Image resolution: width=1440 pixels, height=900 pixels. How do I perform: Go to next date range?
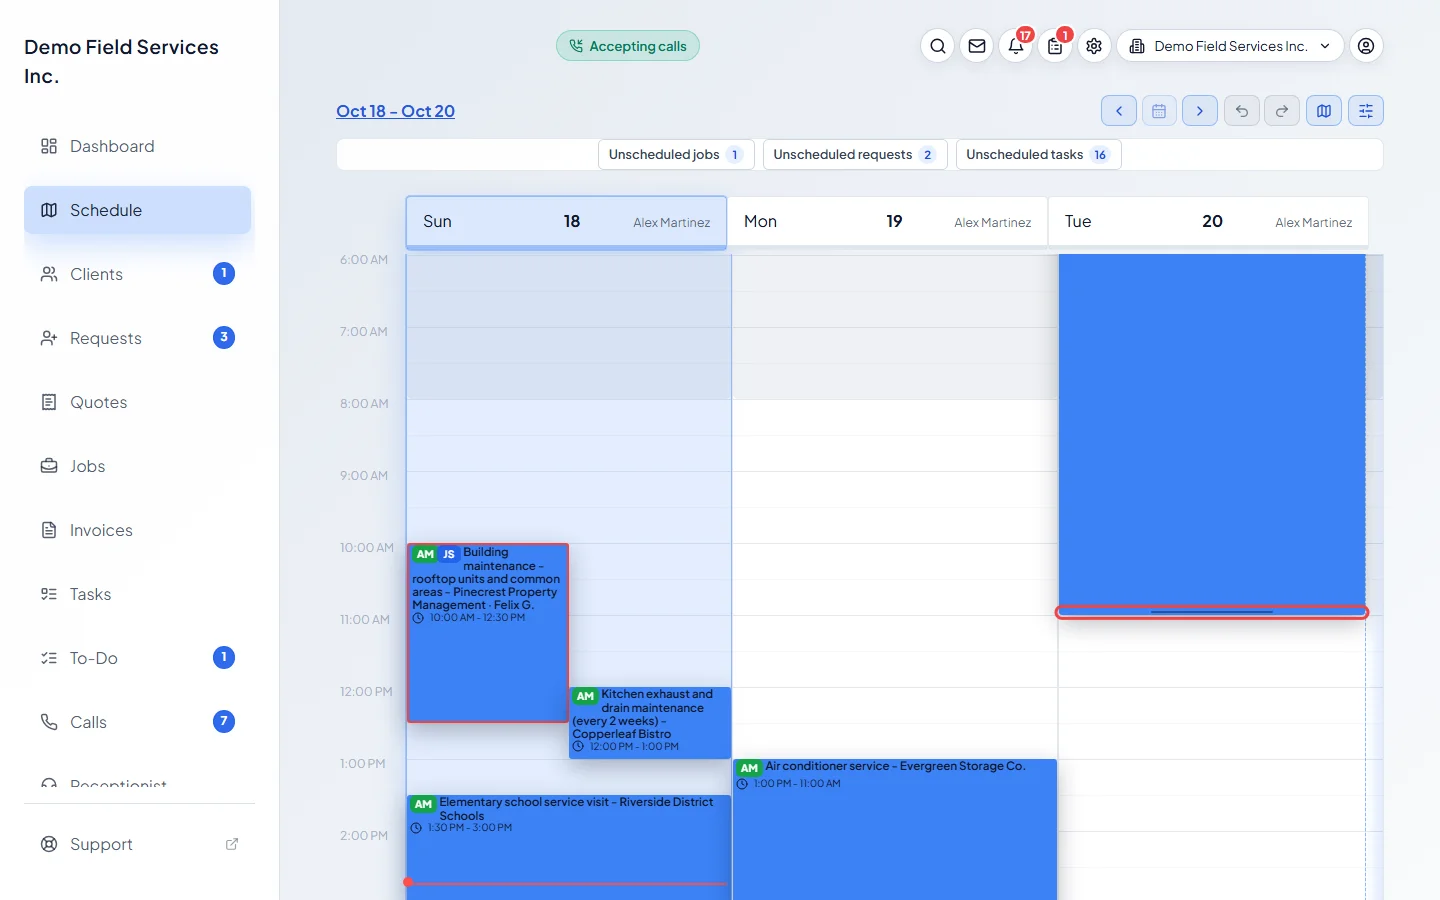[1200, 111]
